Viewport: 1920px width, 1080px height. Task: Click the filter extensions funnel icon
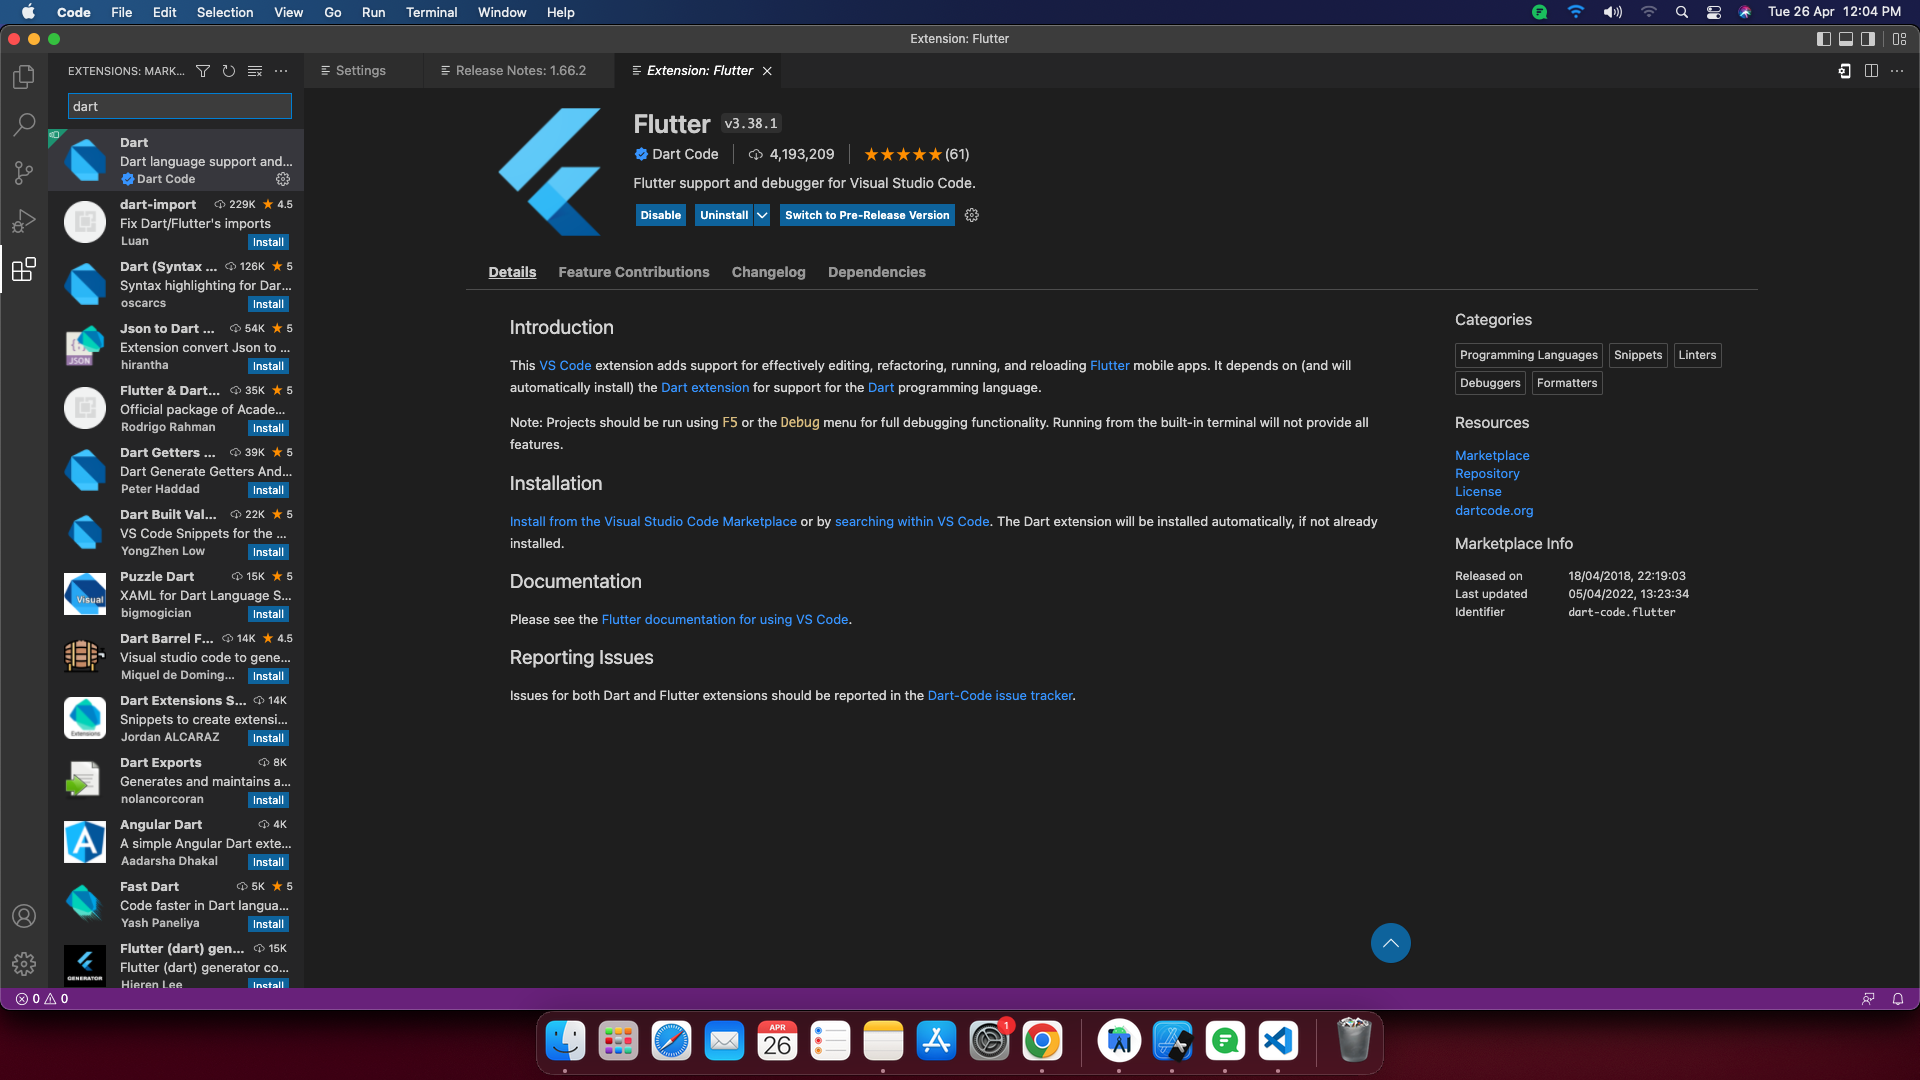click(203, 71)
